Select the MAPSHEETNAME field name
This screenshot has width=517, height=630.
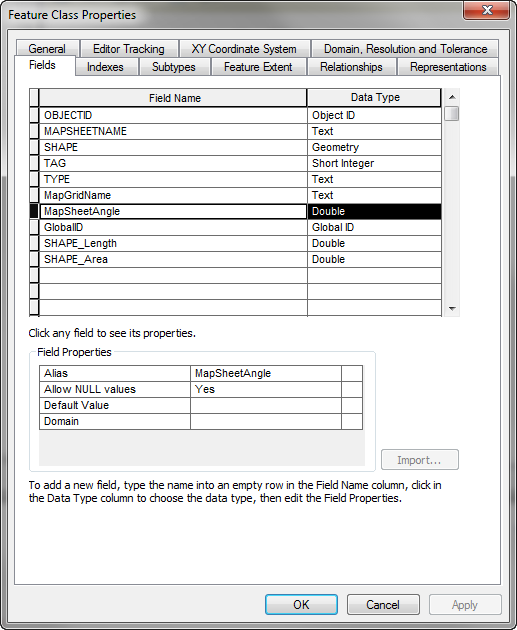pos(173,131)
